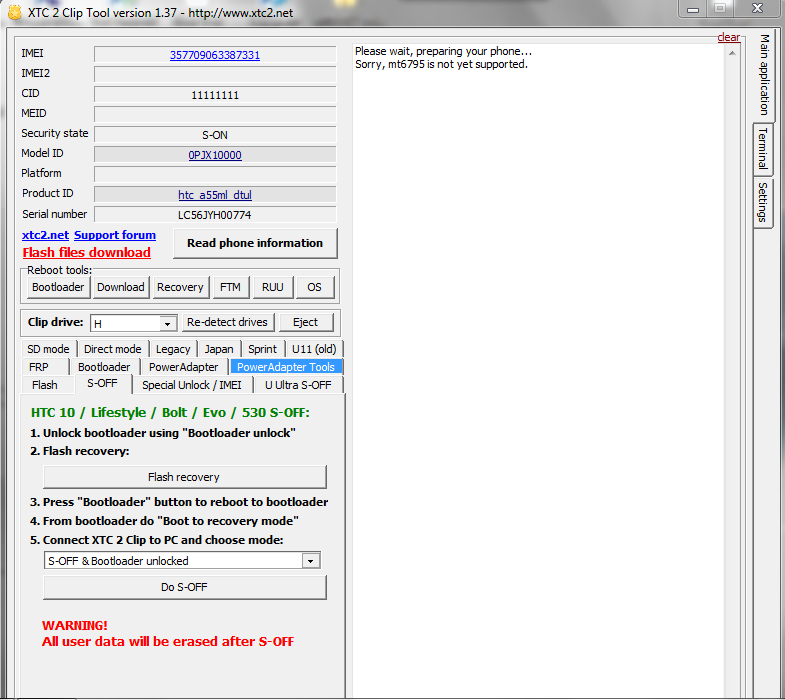
Task: Switch to SD mode tab
Action: click(x=49, y=349)
